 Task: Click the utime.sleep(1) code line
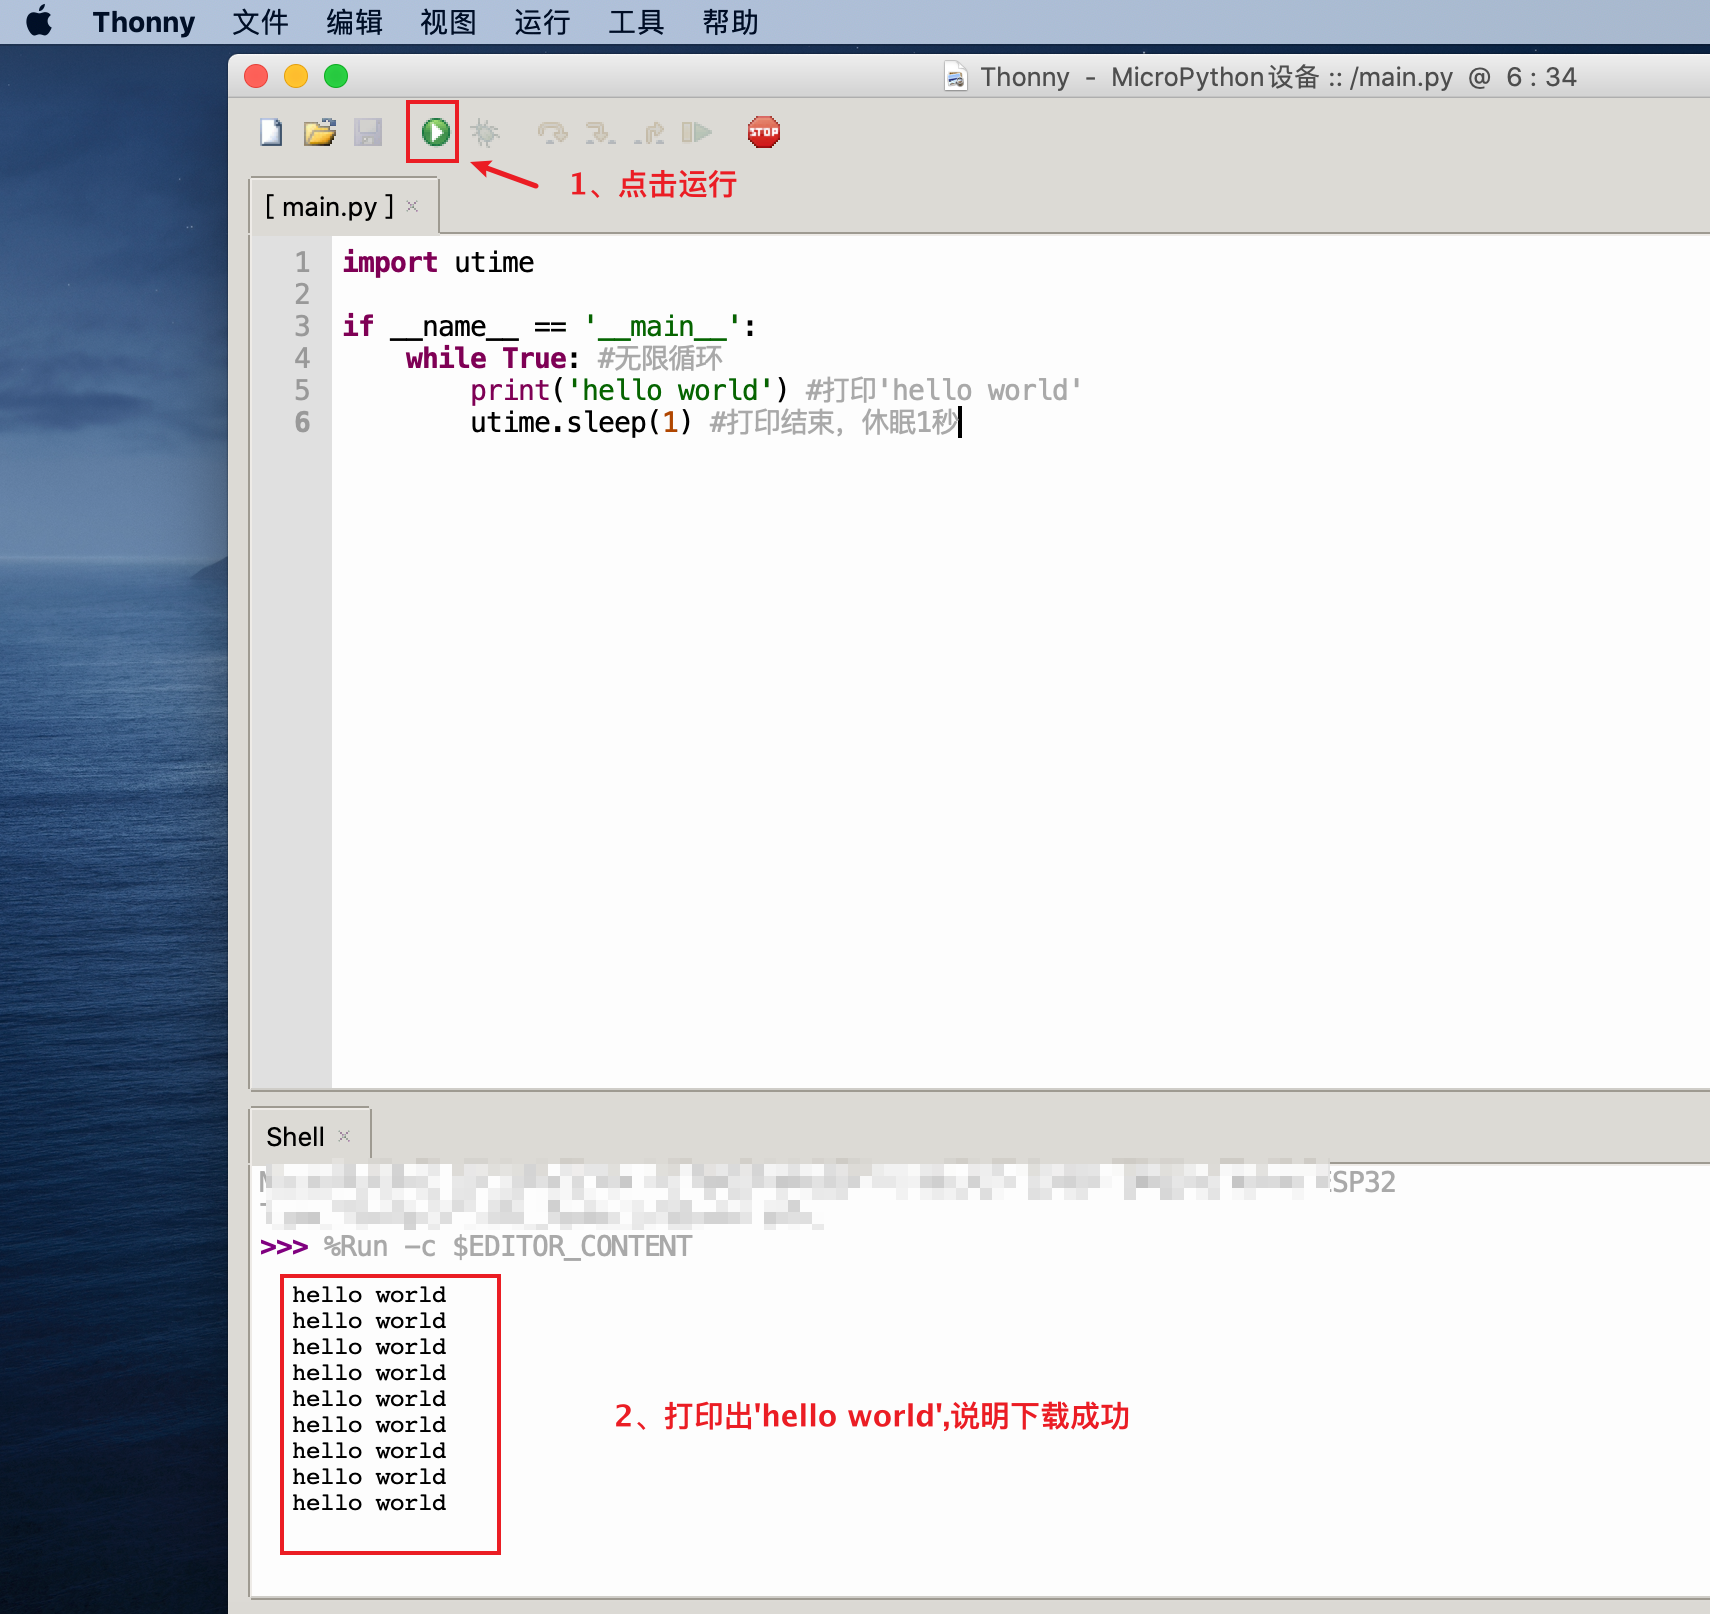pos(715,422)
